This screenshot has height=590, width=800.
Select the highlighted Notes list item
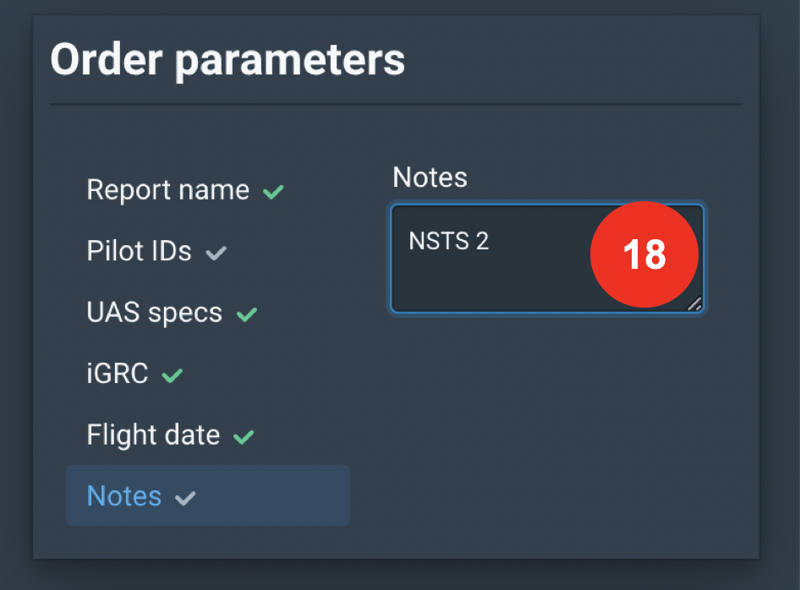124,496
